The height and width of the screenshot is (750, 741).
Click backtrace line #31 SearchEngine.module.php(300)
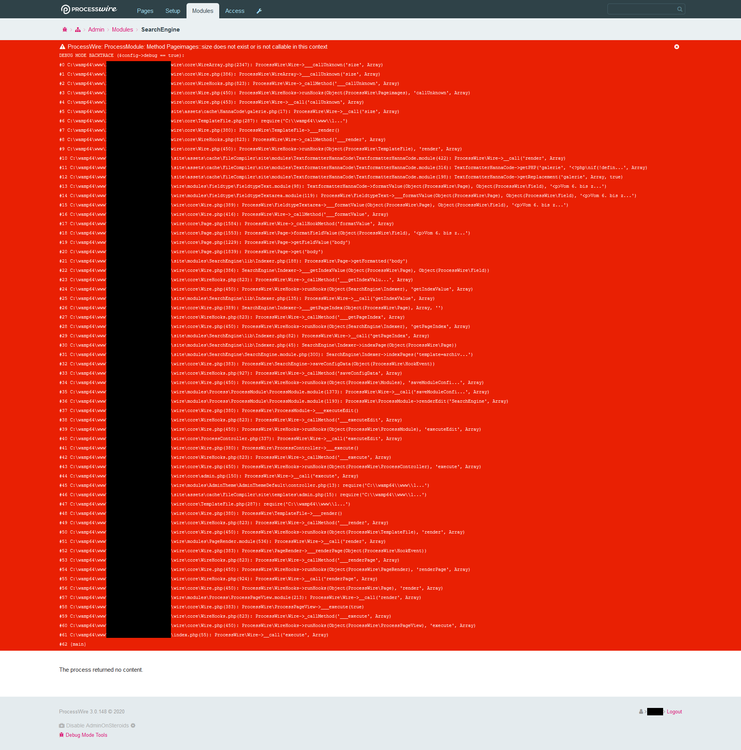coord(266,354)
